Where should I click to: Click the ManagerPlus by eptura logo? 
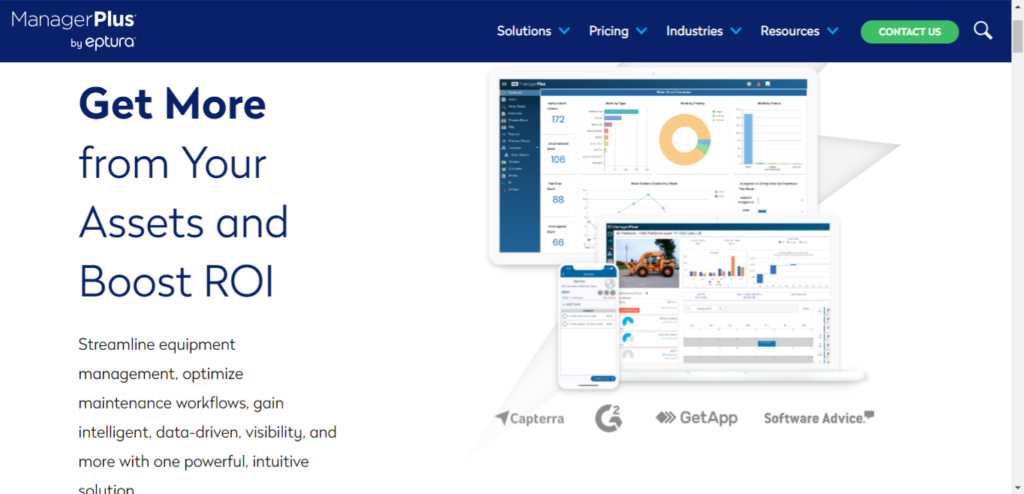(73, 30)
